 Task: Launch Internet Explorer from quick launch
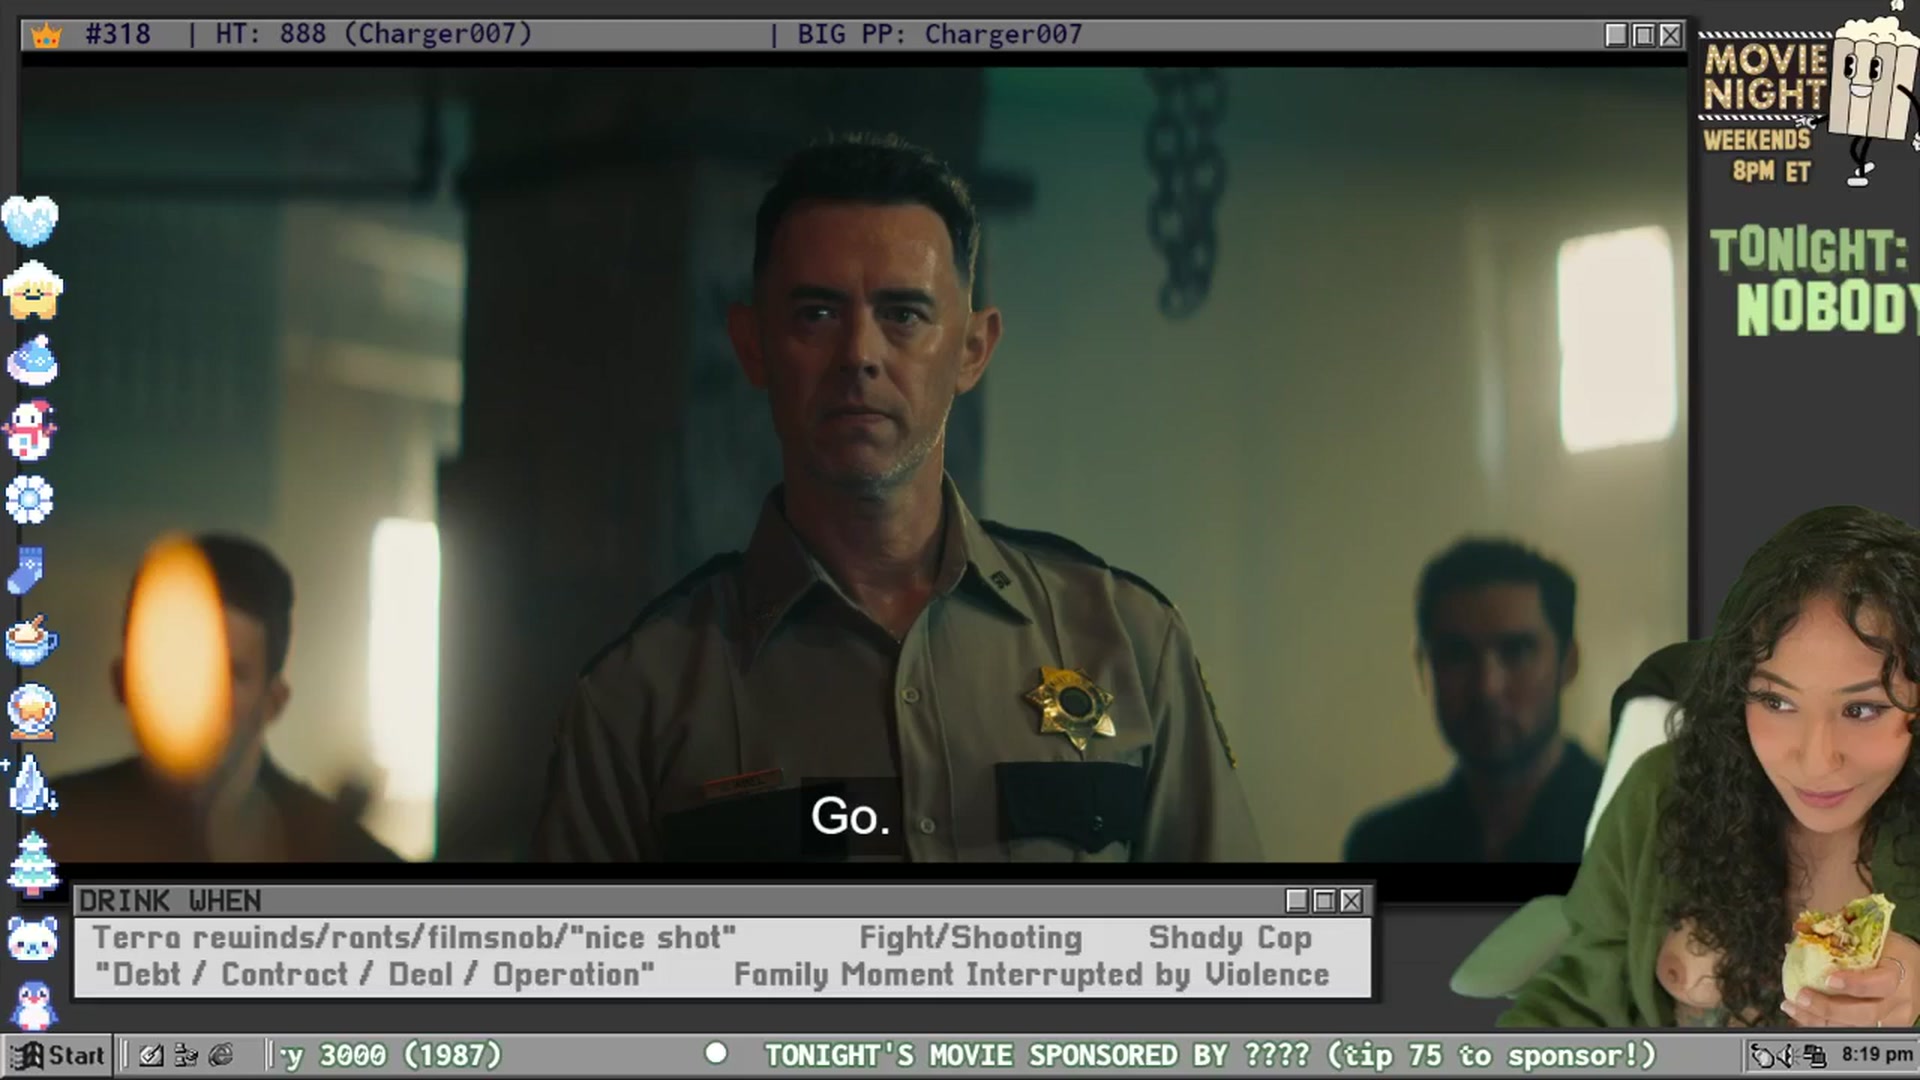[221, 1055]
